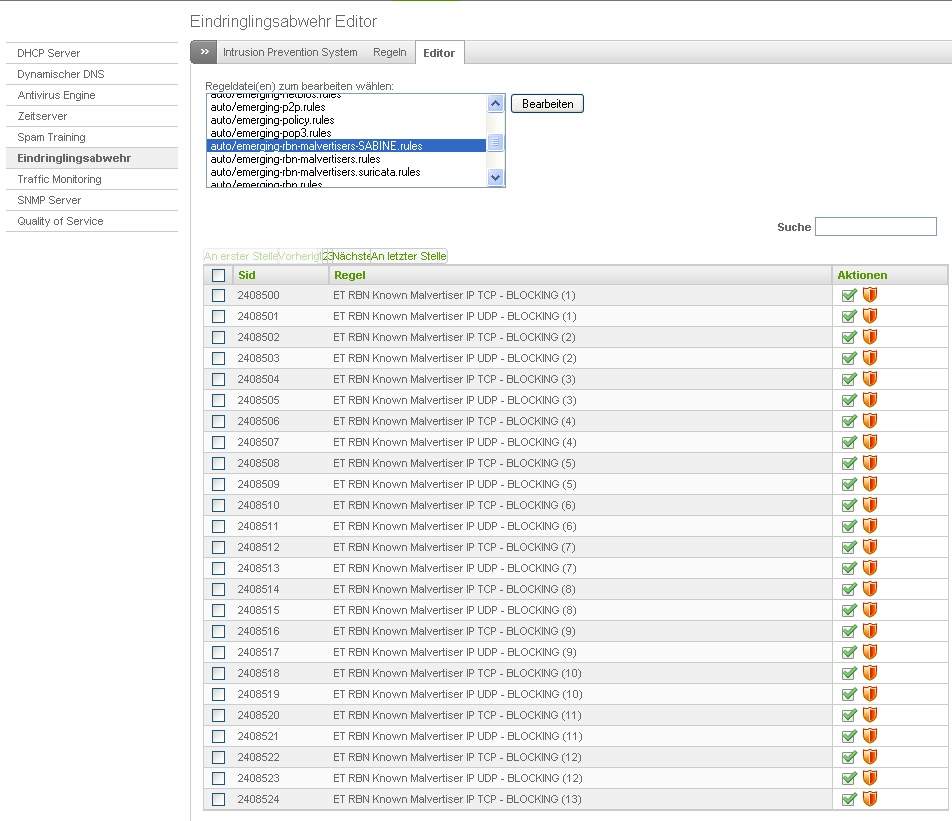Click the green checkmark icon for Sid 2408507
This screenshot has width=952, height=821.
pos(849,442)
